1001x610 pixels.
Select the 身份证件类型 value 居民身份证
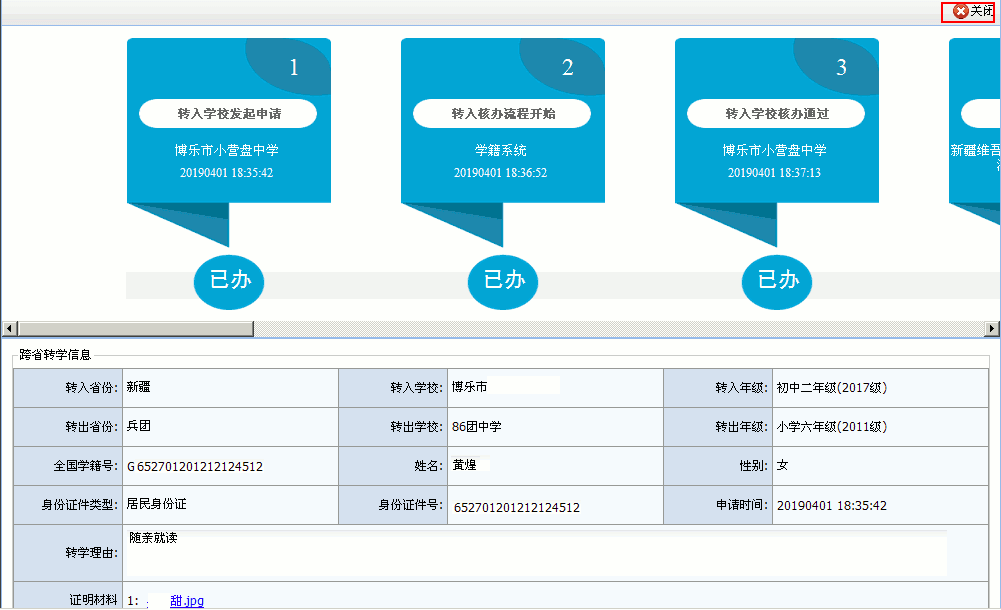coord(156,504)
